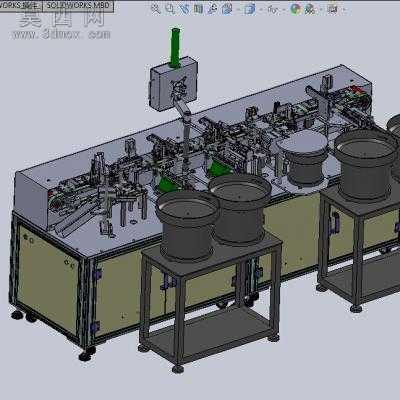Click the Hide/Show Items glasses icon
This screenshot has width=400, height=400.
click(x=273, y=9)
